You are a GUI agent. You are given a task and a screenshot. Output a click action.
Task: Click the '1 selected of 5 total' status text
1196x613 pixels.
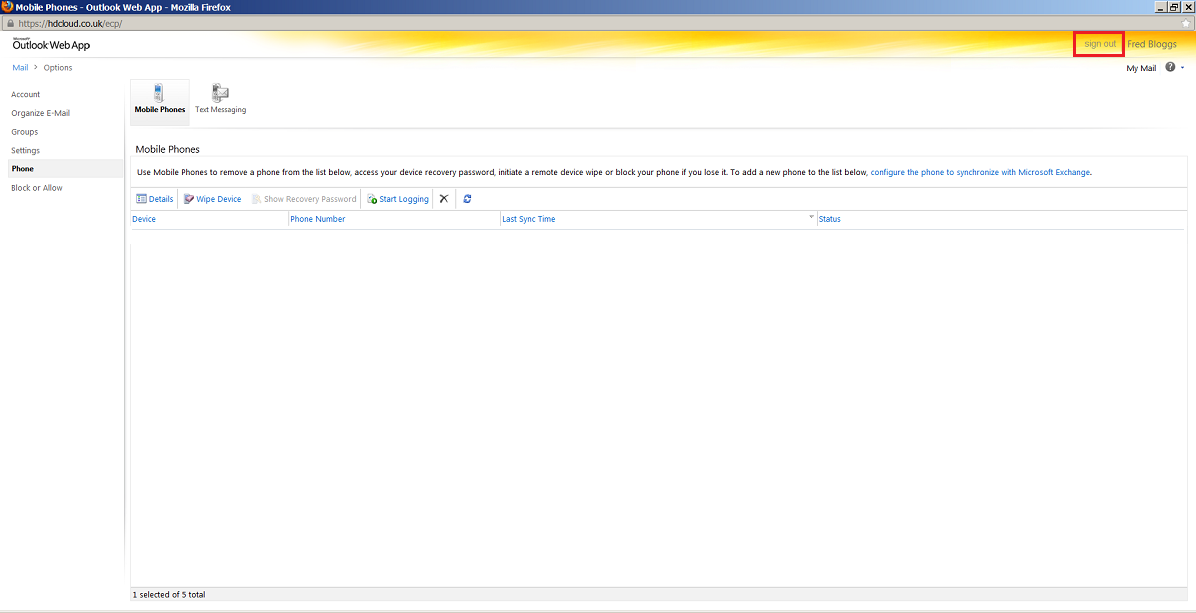coord(169,594)
